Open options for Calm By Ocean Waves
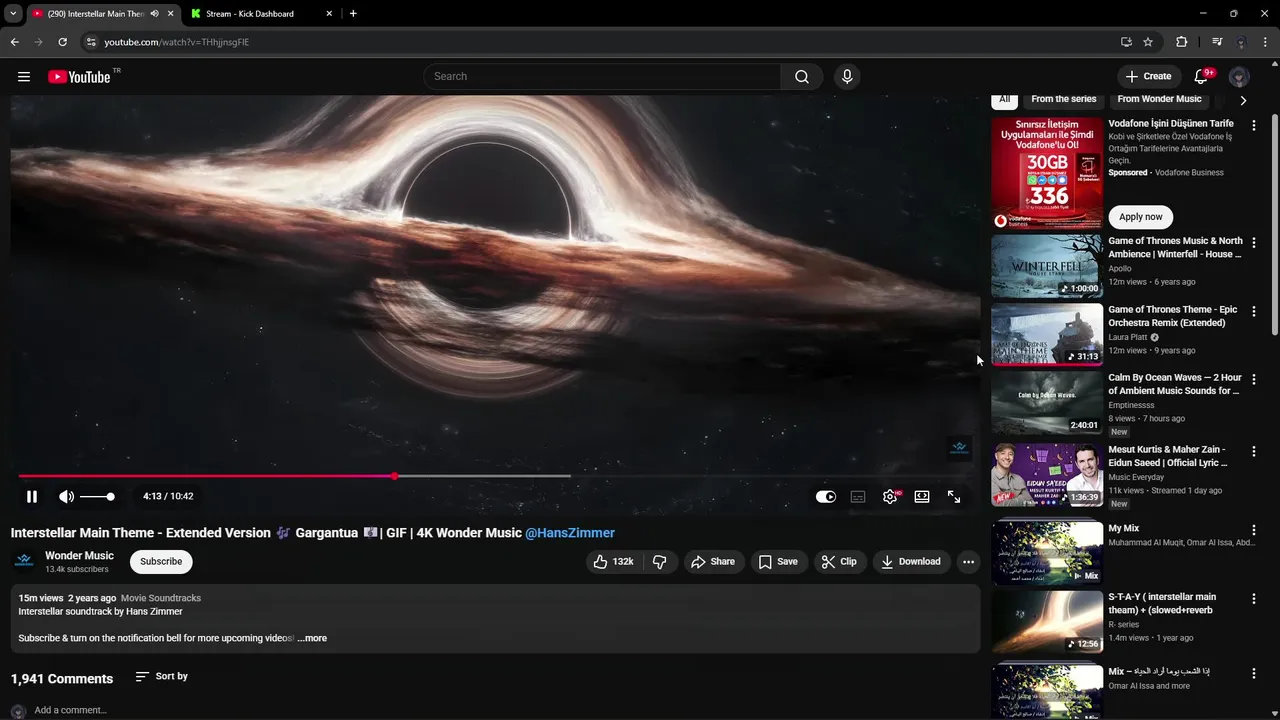1280x720 pixels. click(x=1254, y=380)
